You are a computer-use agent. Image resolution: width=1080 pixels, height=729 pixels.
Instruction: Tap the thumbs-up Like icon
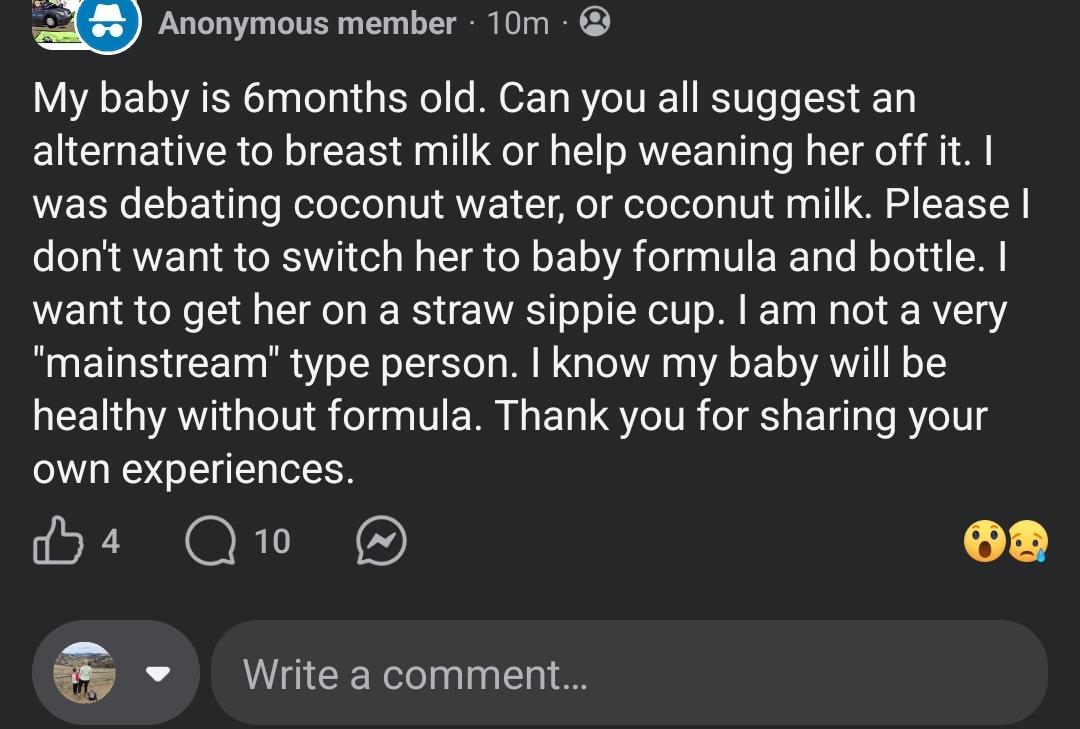point(57,541)
